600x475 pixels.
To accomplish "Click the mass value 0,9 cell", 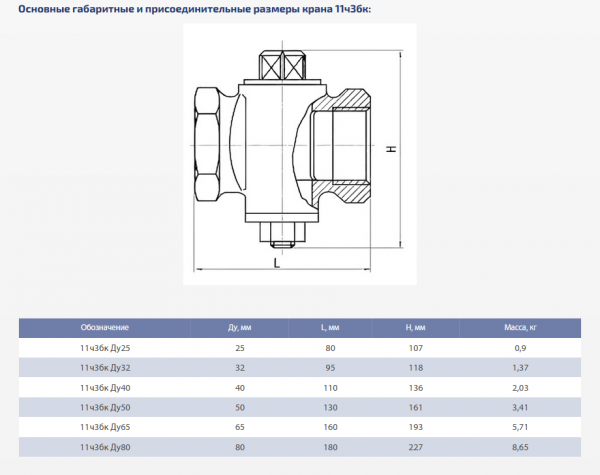I will 520,347.
